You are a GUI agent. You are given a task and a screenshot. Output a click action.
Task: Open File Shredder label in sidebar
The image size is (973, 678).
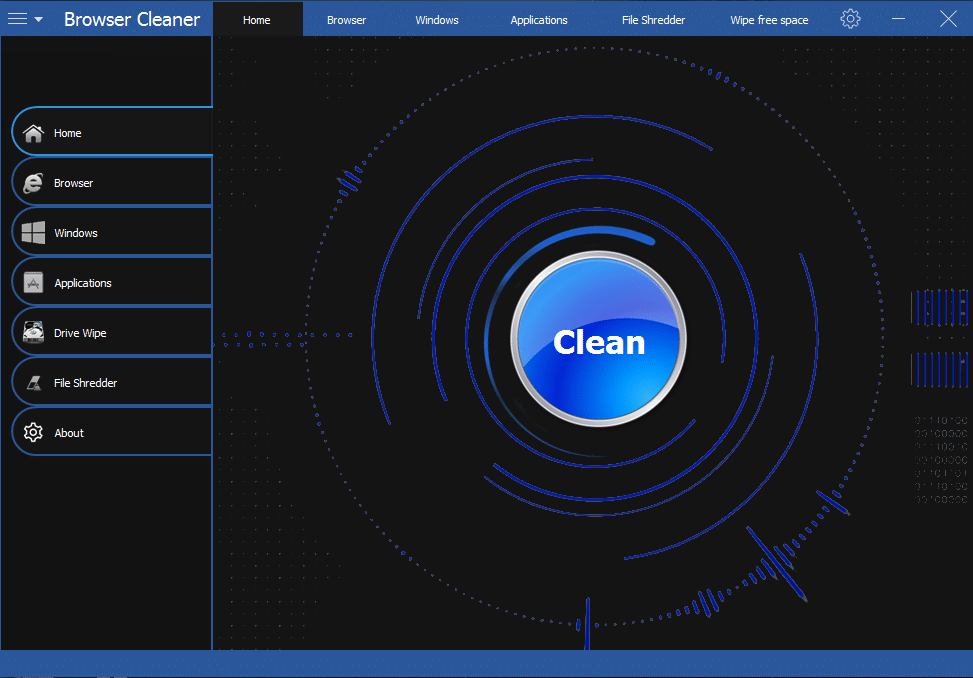pyautogui.click(x=85, y=383)
